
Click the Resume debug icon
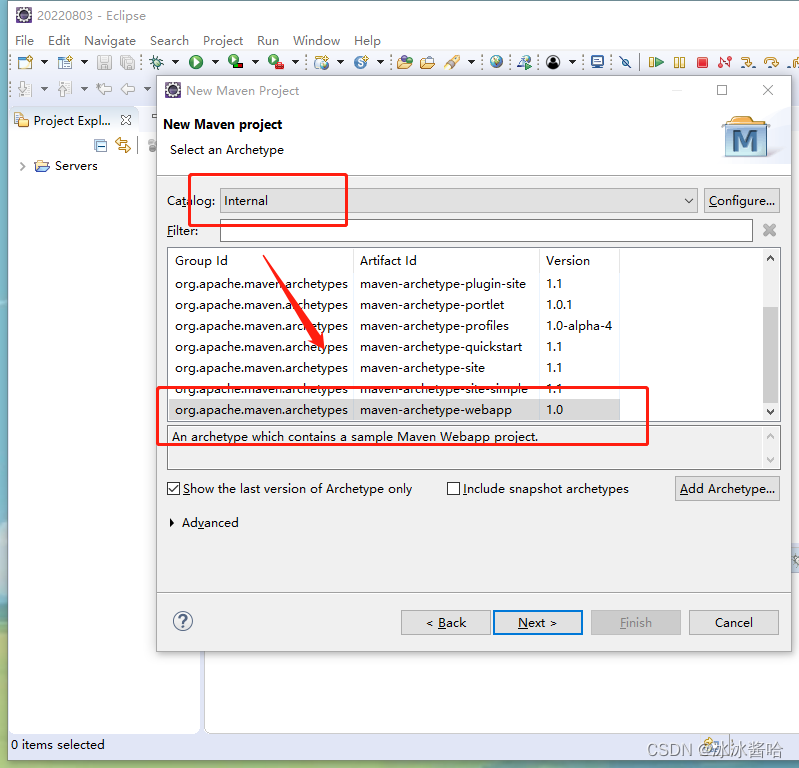[656, 62]
